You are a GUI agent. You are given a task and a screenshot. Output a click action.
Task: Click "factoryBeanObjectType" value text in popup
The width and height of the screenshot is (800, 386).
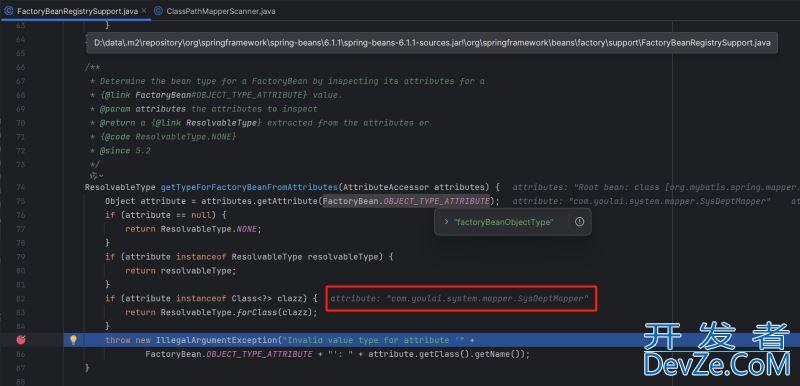click(x=504, y=222)
